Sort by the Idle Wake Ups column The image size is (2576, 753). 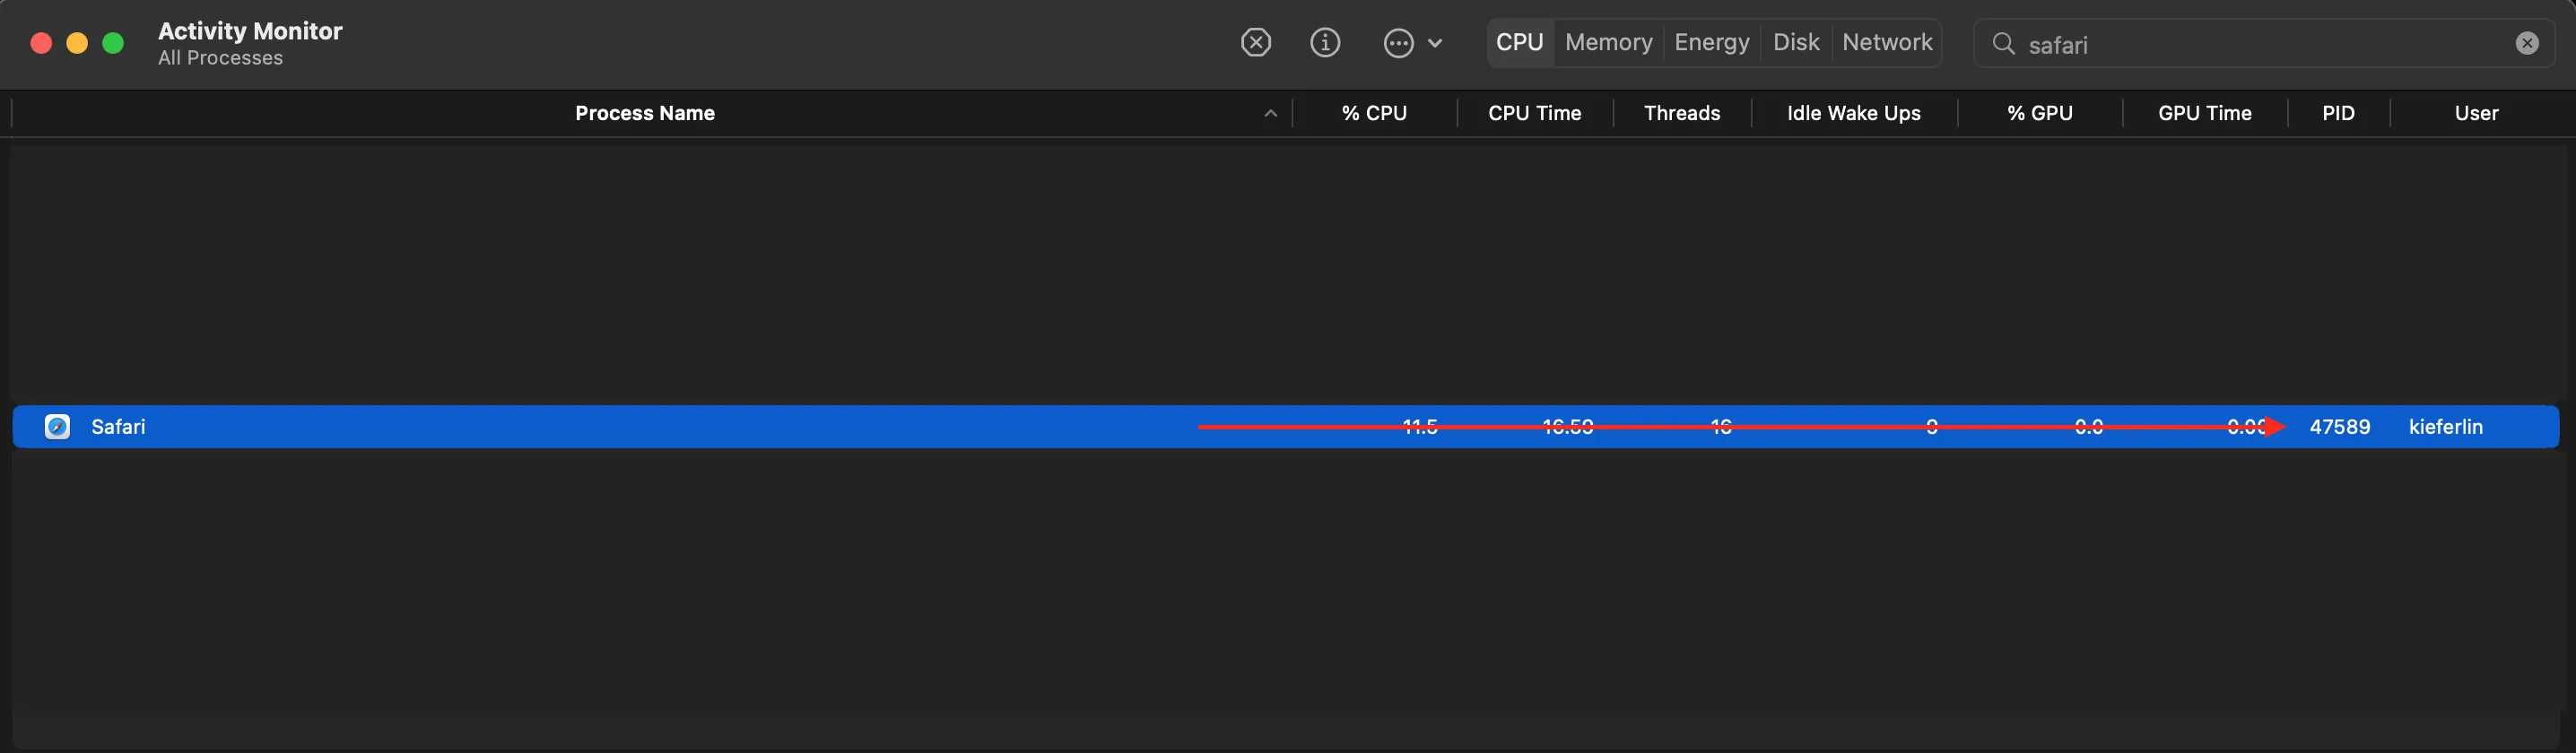point(1853,113)
